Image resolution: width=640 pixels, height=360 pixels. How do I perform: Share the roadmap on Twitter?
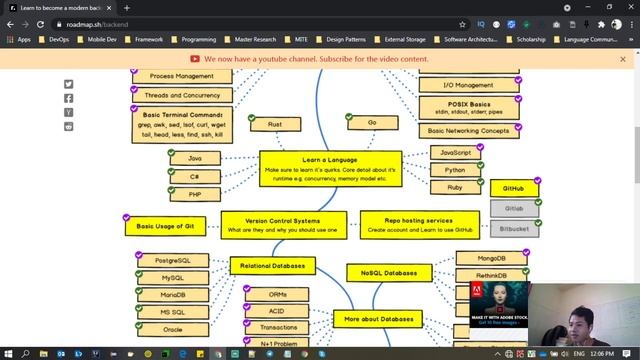tap(69, 84)
